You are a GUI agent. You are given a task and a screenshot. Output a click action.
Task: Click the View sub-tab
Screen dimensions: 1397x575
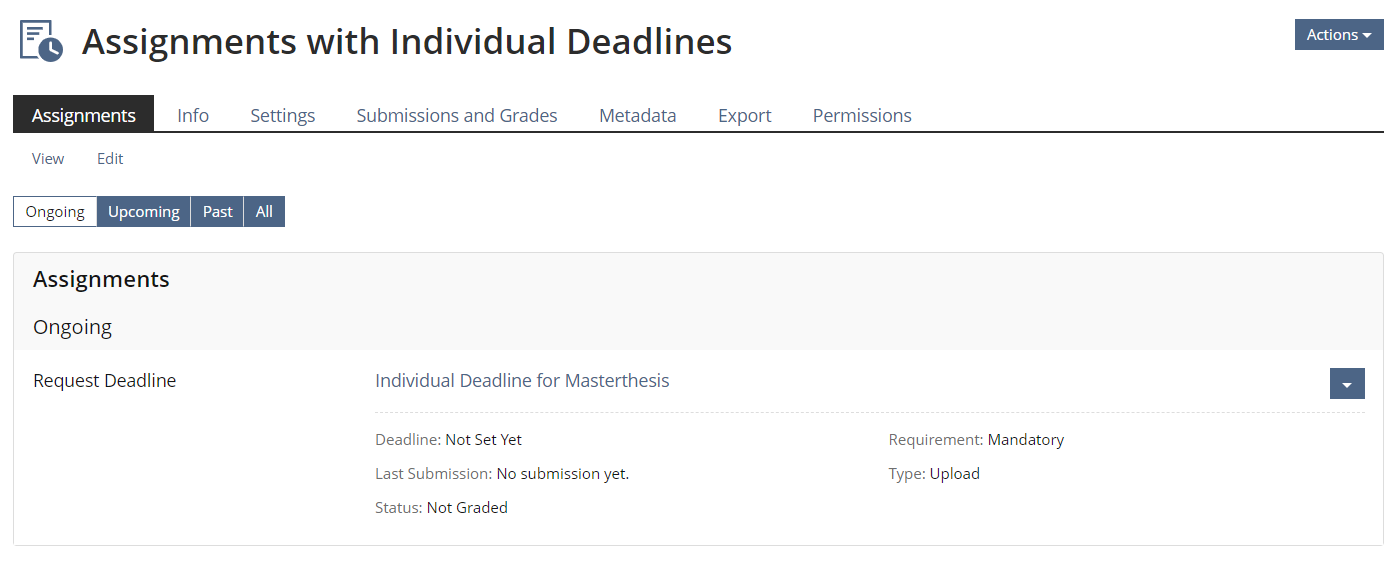tap(48, 158)
